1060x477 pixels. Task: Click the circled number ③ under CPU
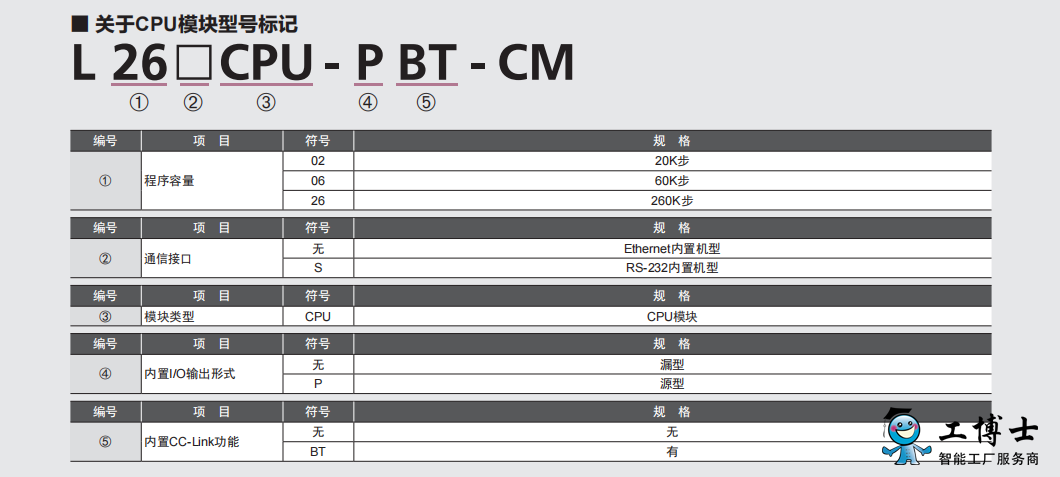coord(266,103)
